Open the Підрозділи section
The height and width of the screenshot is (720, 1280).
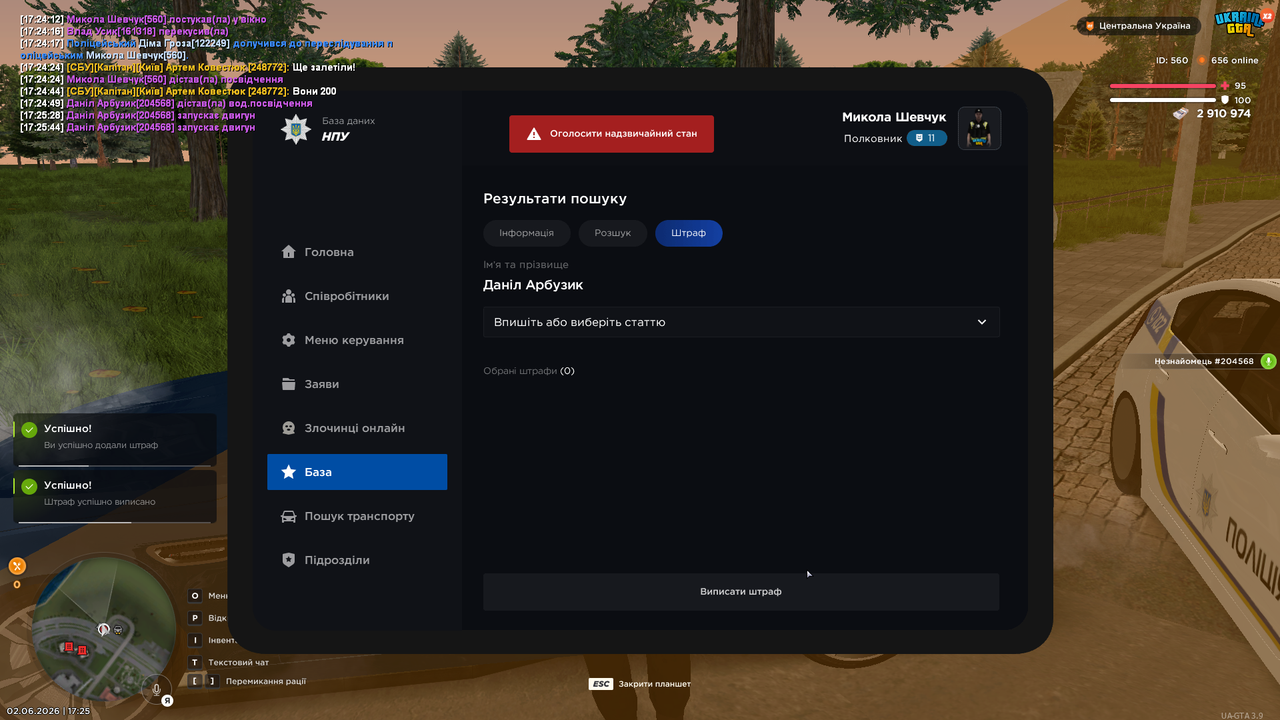pyautogui.click(x=357, y=560)
